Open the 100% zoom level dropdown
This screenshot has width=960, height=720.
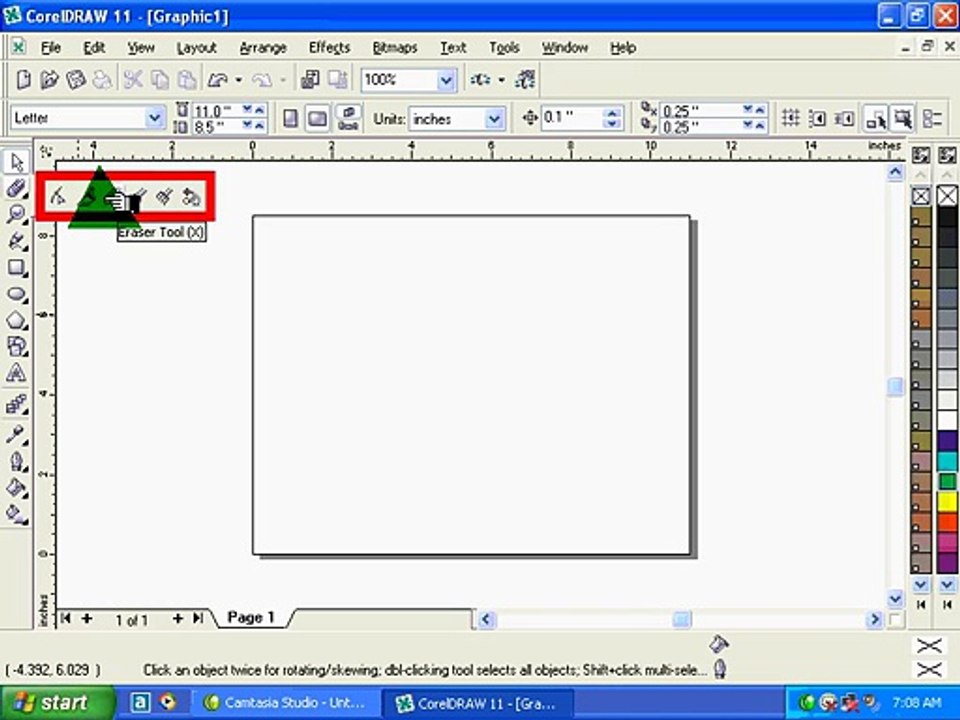(x=446, y=80)
